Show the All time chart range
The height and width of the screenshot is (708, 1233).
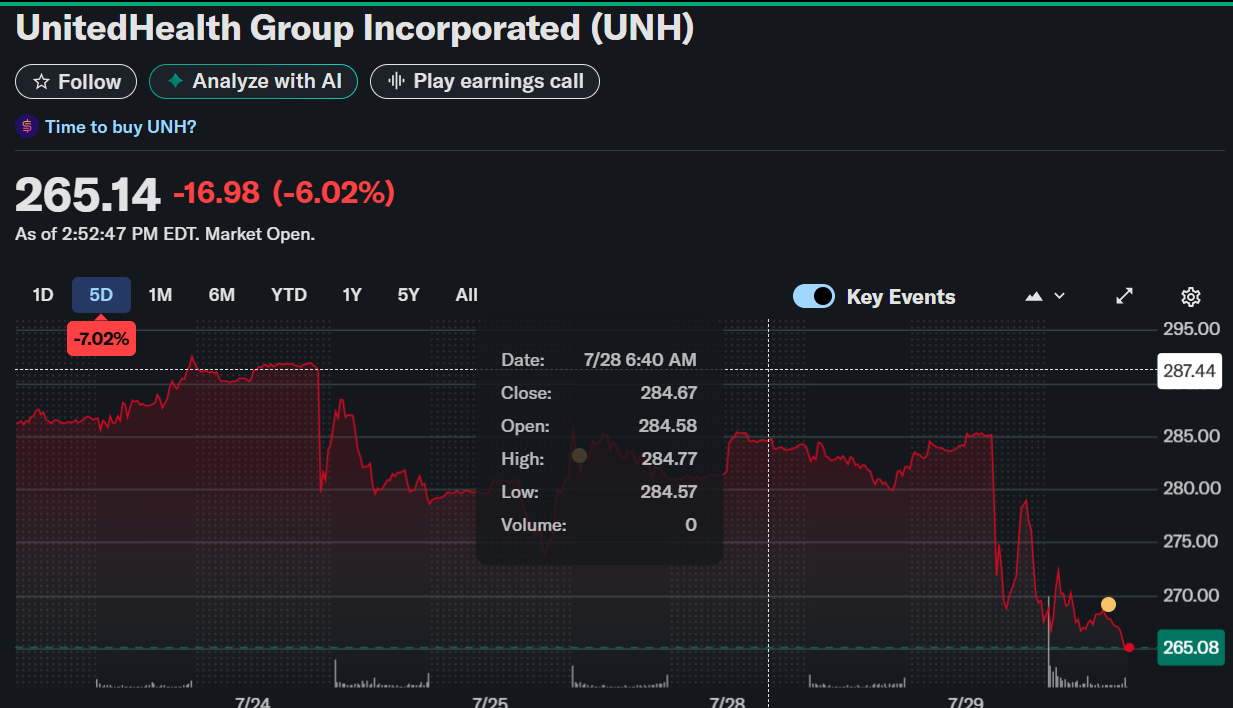[466, 295]
